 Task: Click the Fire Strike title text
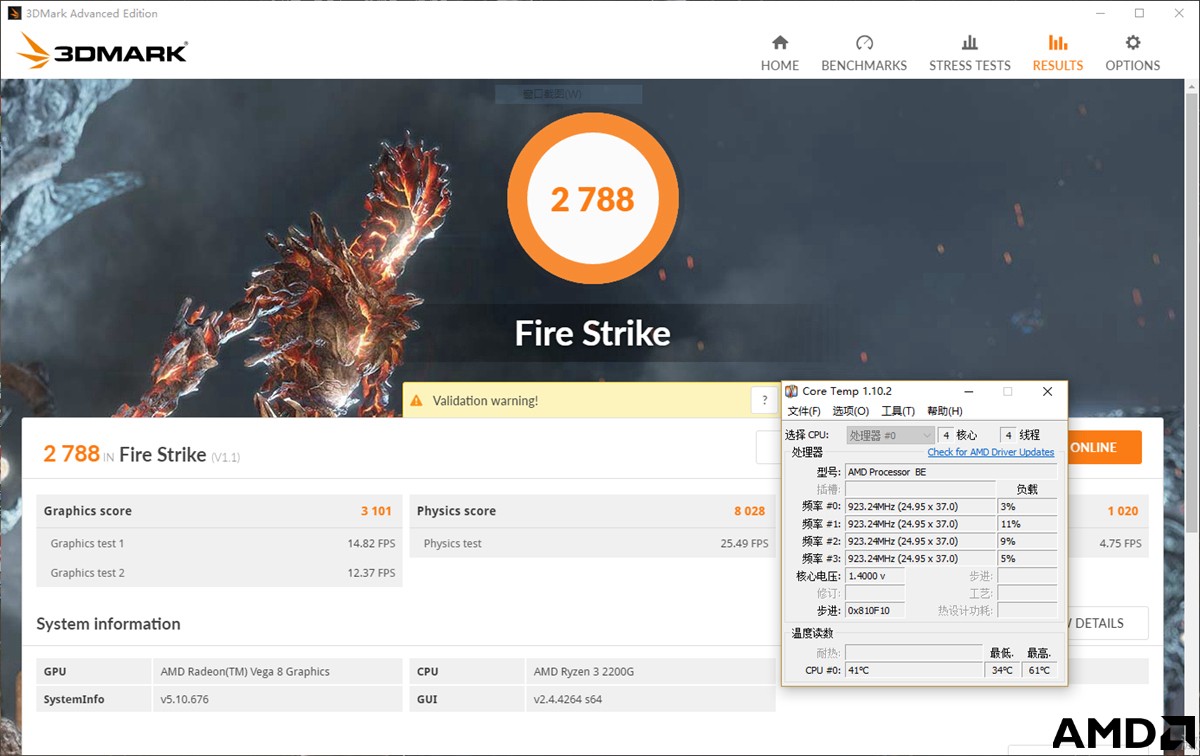tap(593, 333)
